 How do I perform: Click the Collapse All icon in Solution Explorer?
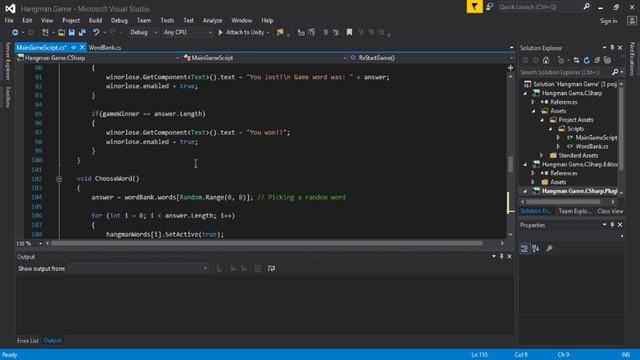[597, 60]
